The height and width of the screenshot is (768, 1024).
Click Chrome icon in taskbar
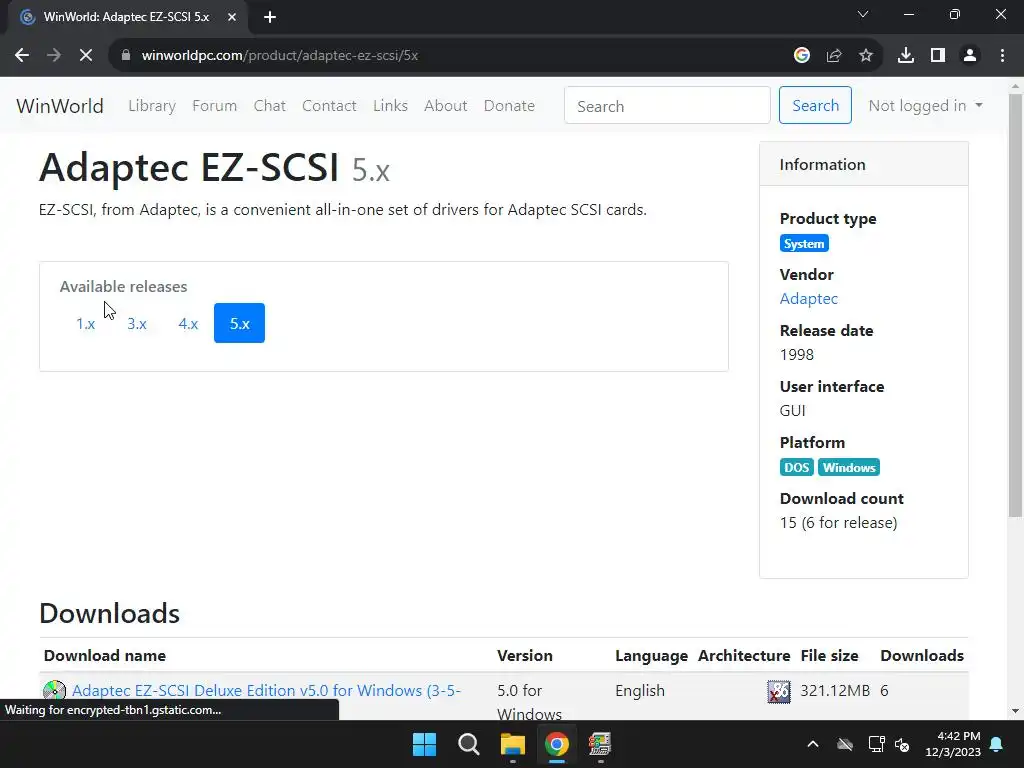click(556, 744)
